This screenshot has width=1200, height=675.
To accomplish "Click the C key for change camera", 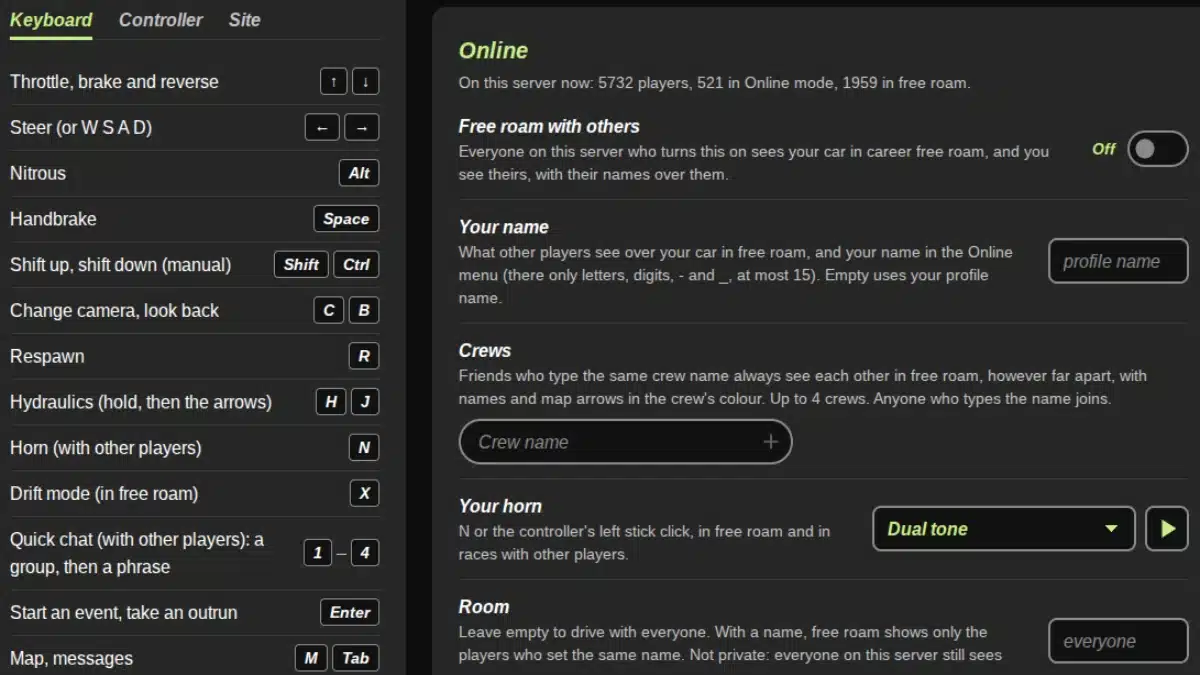I will [x=328, y=310].
